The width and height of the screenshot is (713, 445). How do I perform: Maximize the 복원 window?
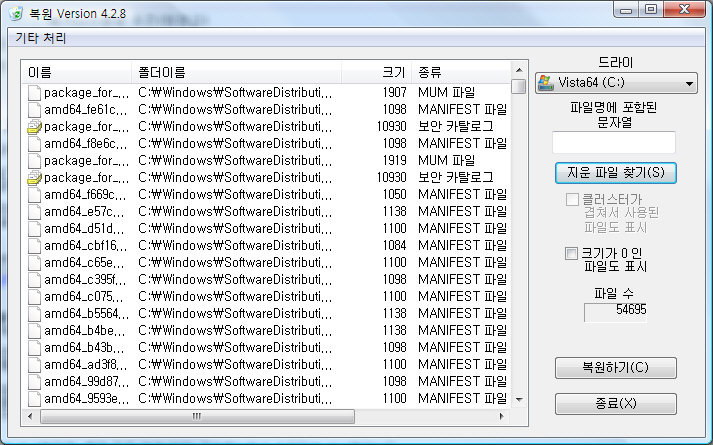point(651,9)
